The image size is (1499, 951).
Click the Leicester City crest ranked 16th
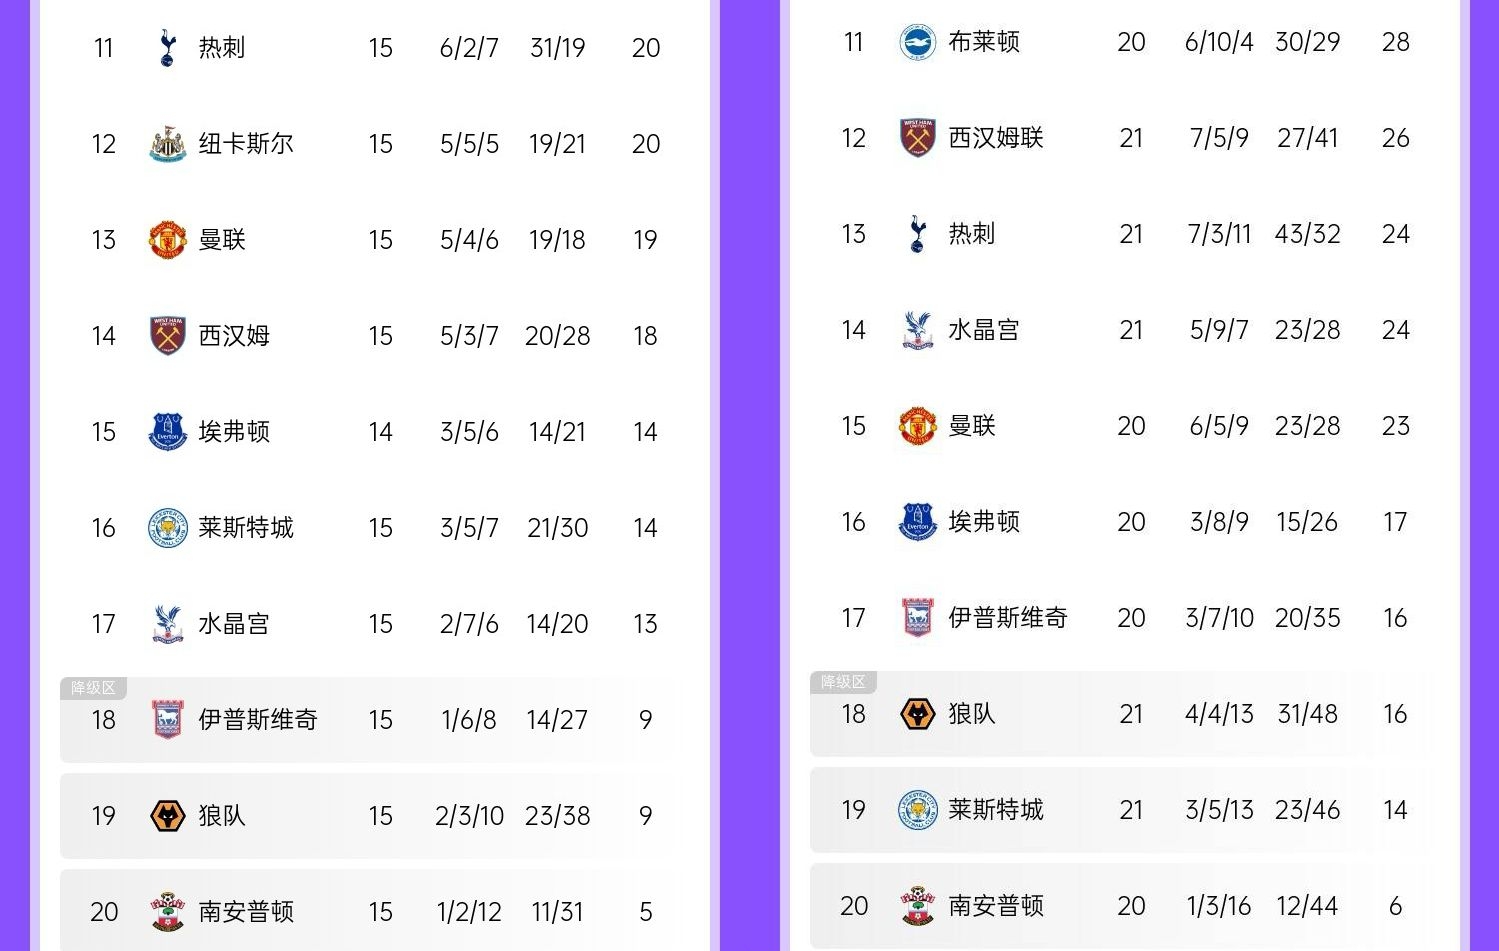[x=167, y=528]
